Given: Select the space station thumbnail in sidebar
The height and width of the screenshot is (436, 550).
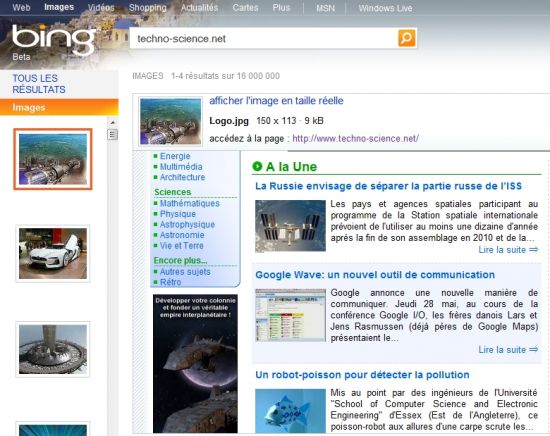Looking at the screenshot, I should [53, 159].
